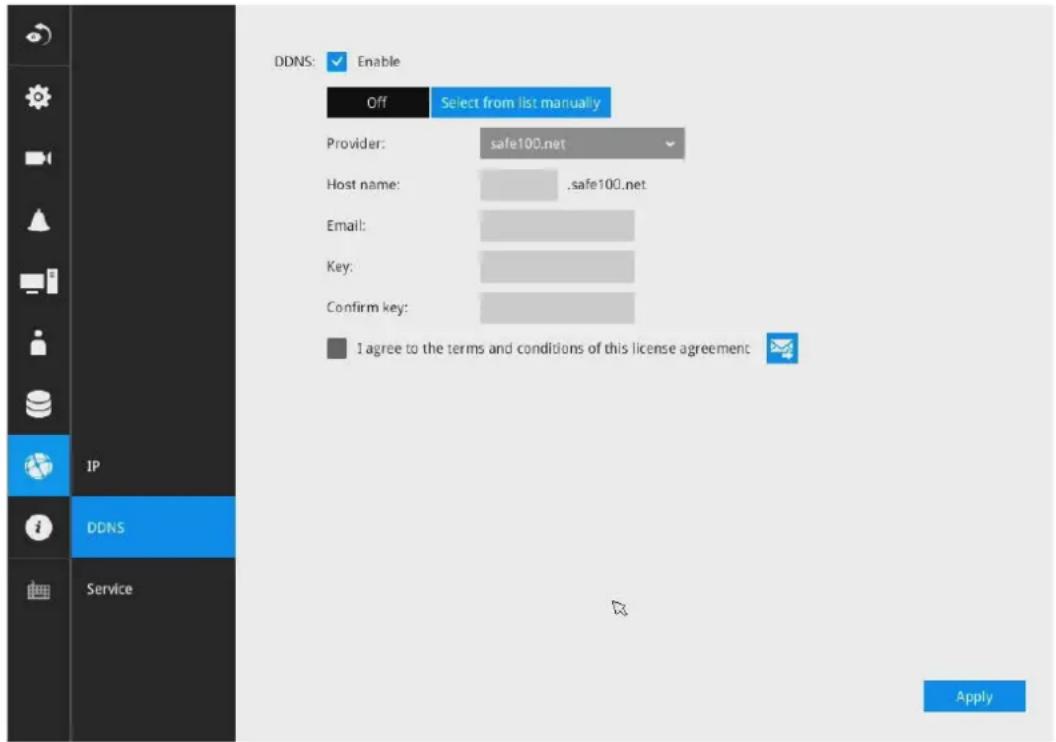This screenshot has height=742, width=1056.
Task: Click the Apply button
Action: (975, 696)
